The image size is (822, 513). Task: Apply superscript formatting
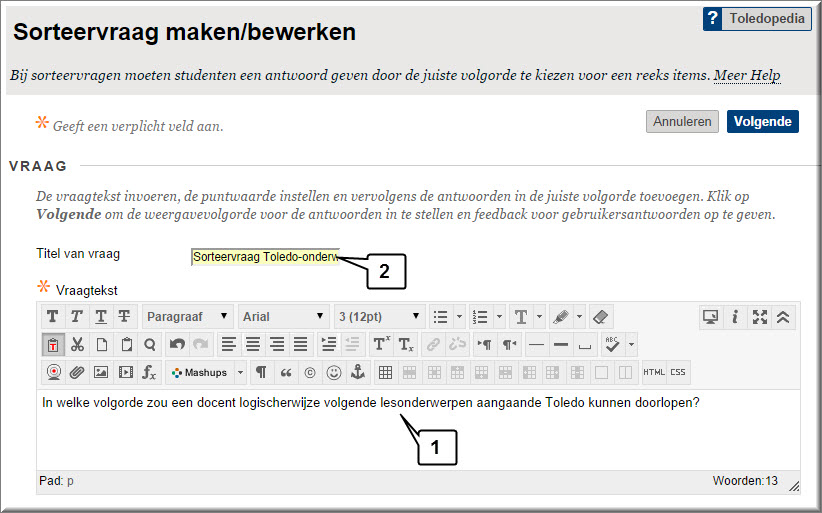pyautogui.click(x=381, y=345)
